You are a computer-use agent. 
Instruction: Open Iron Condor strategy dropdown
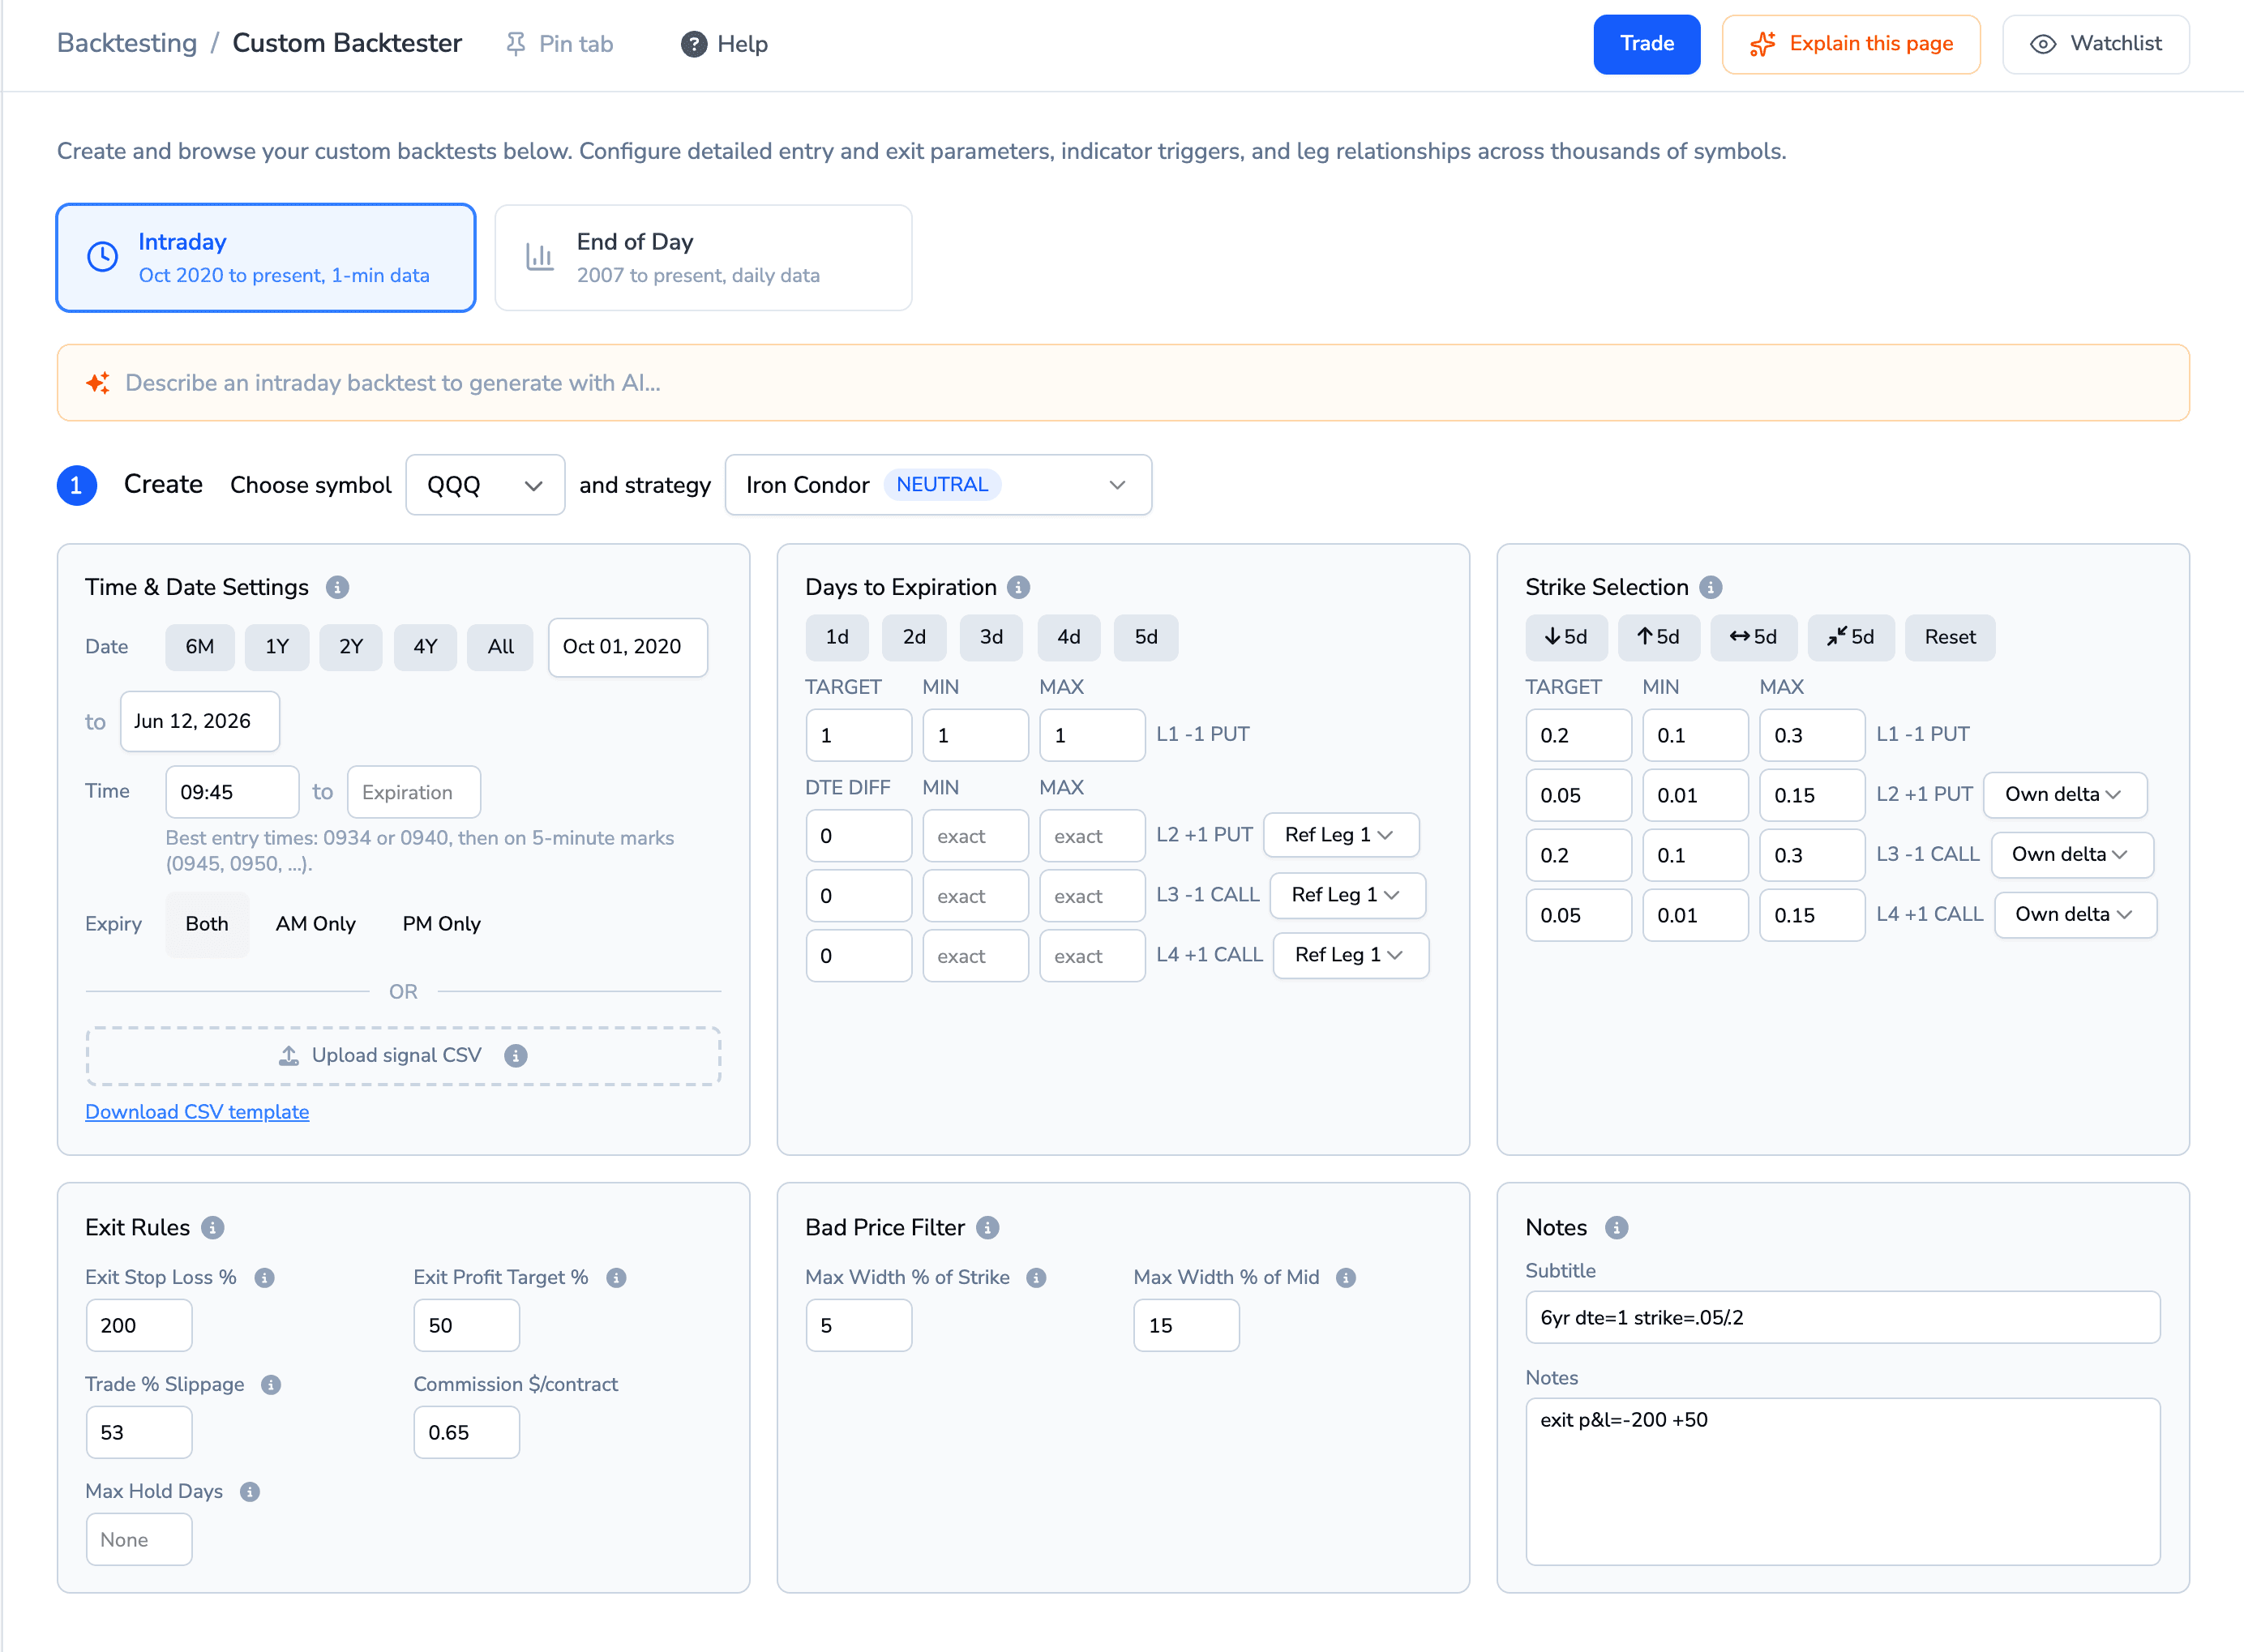tap(938, 485)
